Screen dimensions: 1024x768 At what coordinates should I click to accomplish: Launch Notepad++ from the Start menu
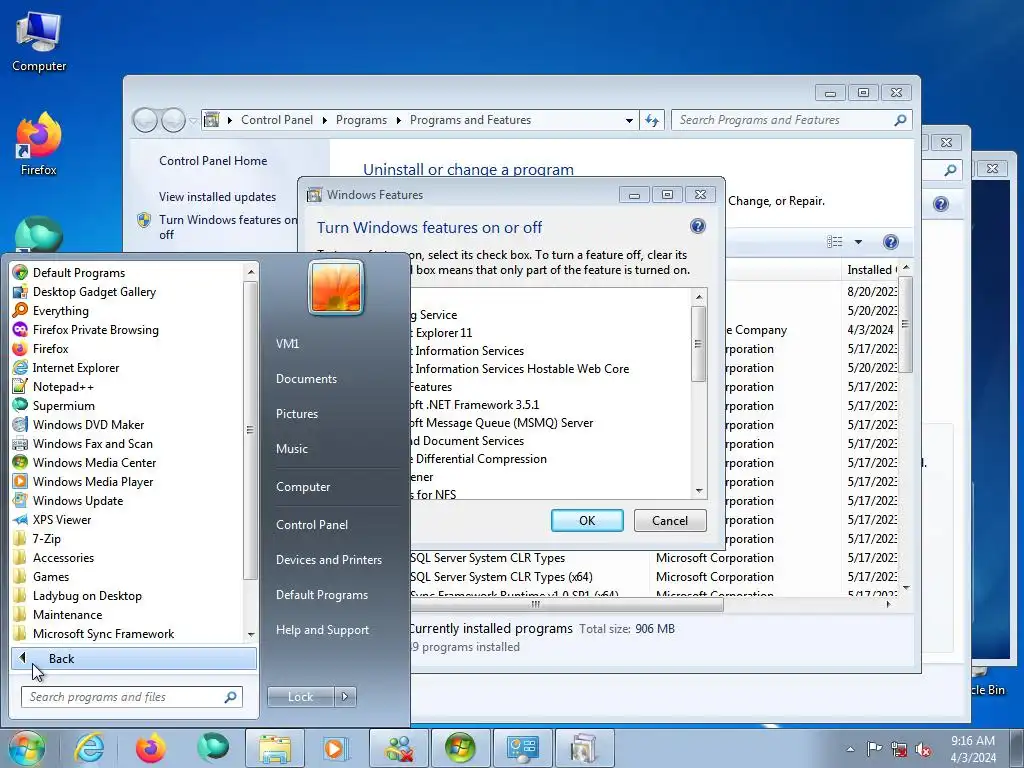pos(53,386)
